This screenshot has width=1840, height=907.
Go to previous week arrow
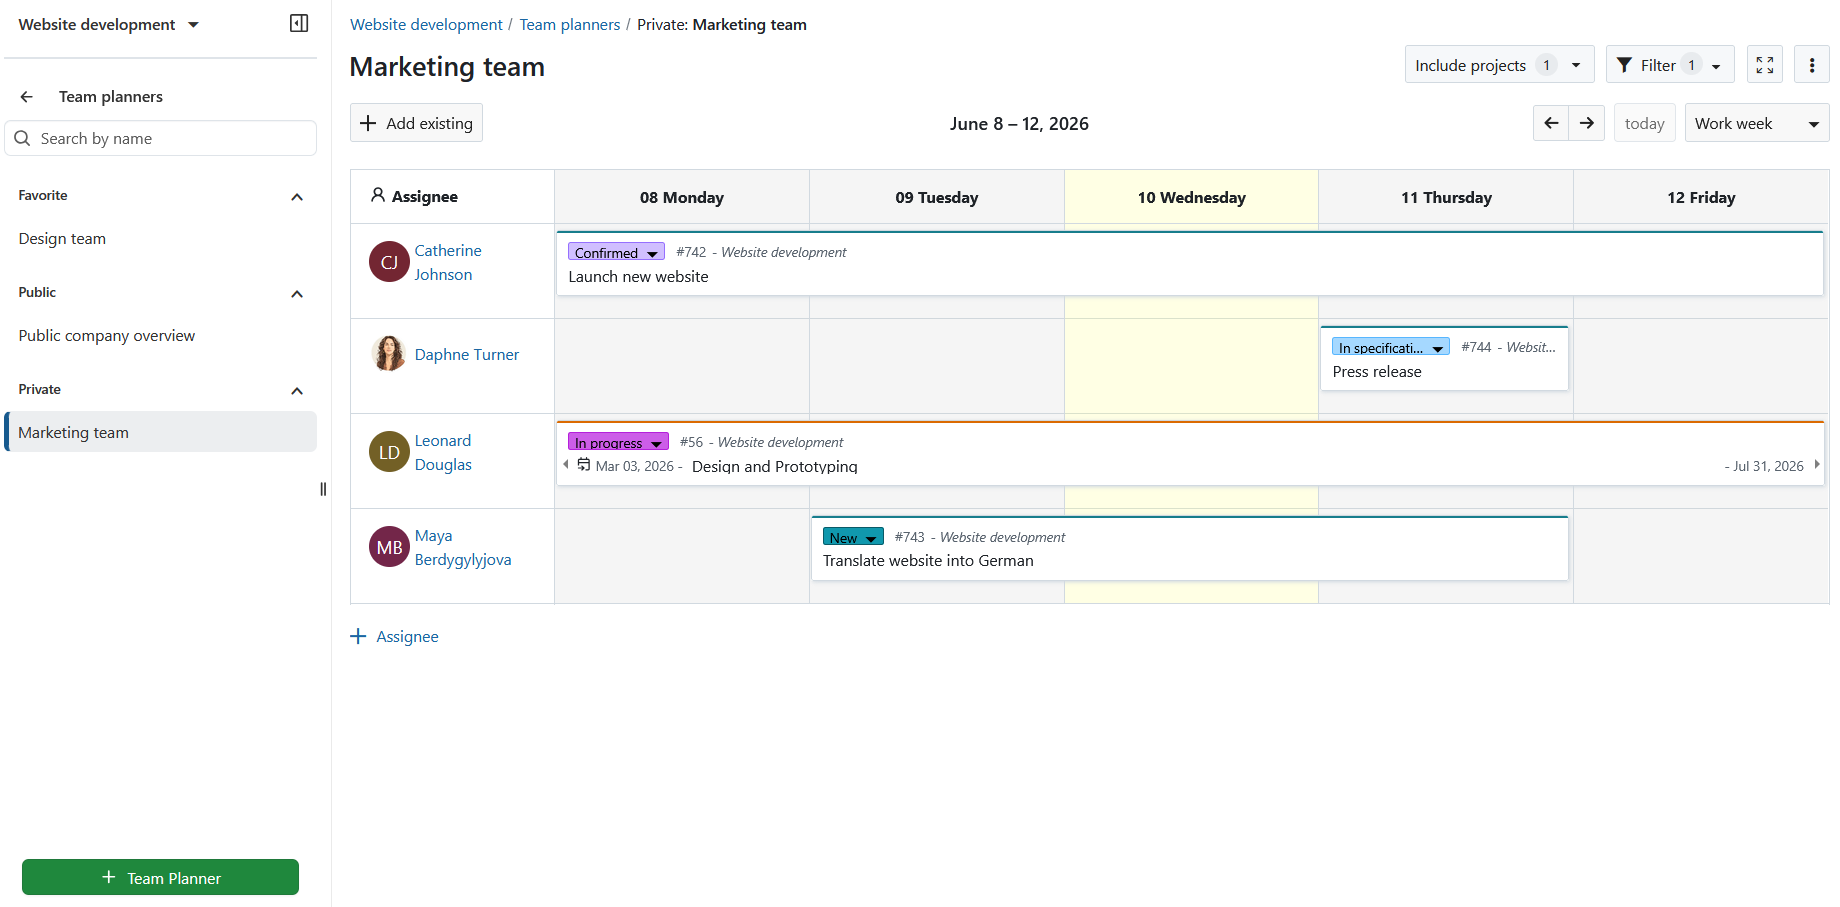[x=1551, y=123]
